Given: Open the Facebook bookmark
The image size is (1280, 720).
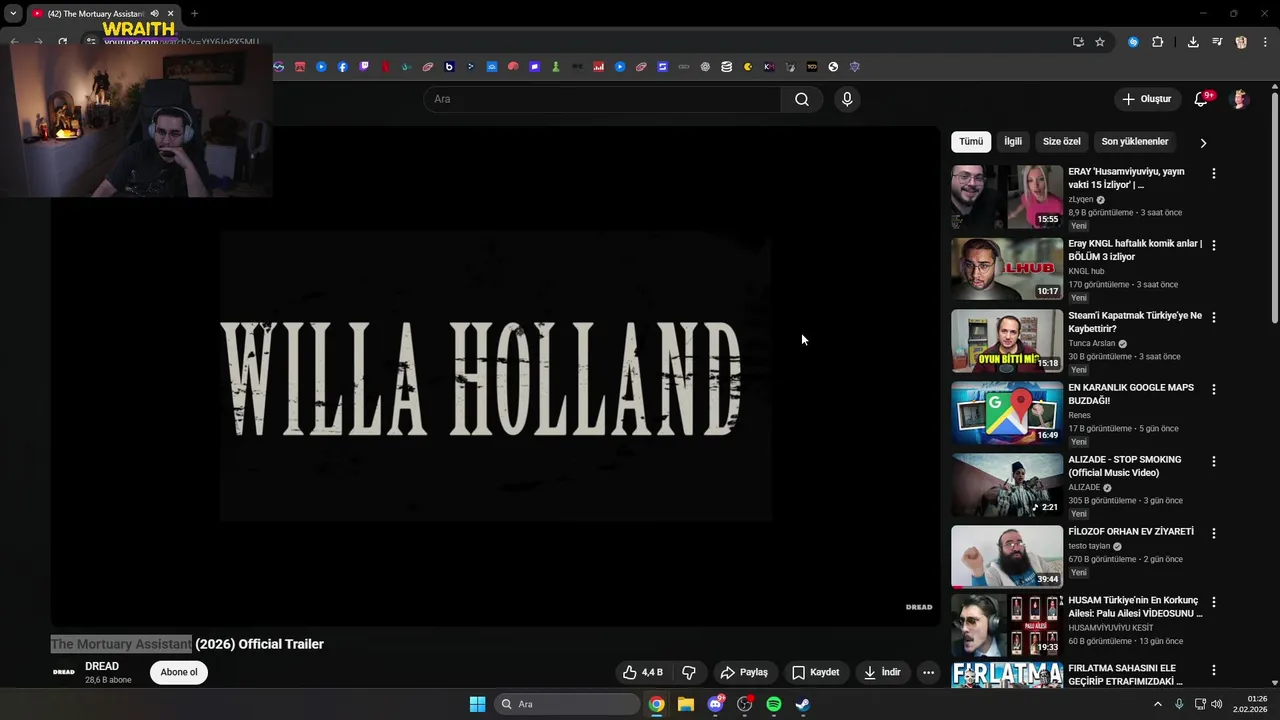Looking at the screenshot, I should (x=342, y=67).
